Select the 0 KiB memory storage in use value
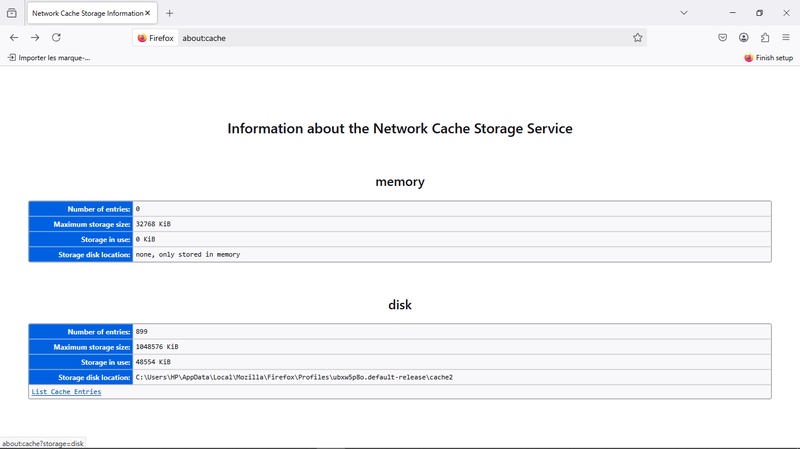This screenshot has width=800, height=449. 145,239
